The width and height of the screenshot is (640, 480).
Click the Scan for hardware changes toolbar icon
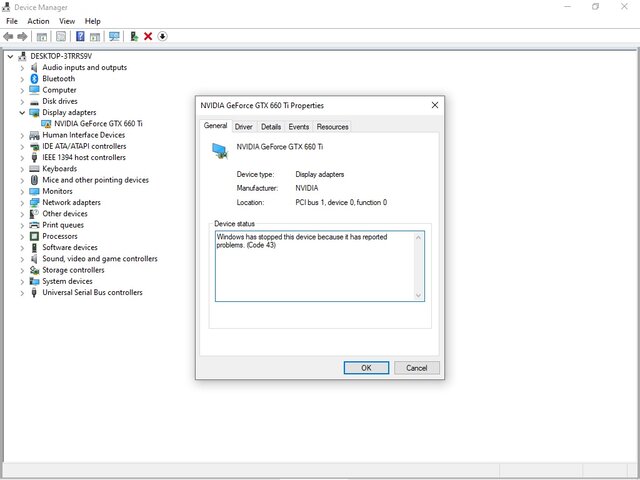coord(114,36)
